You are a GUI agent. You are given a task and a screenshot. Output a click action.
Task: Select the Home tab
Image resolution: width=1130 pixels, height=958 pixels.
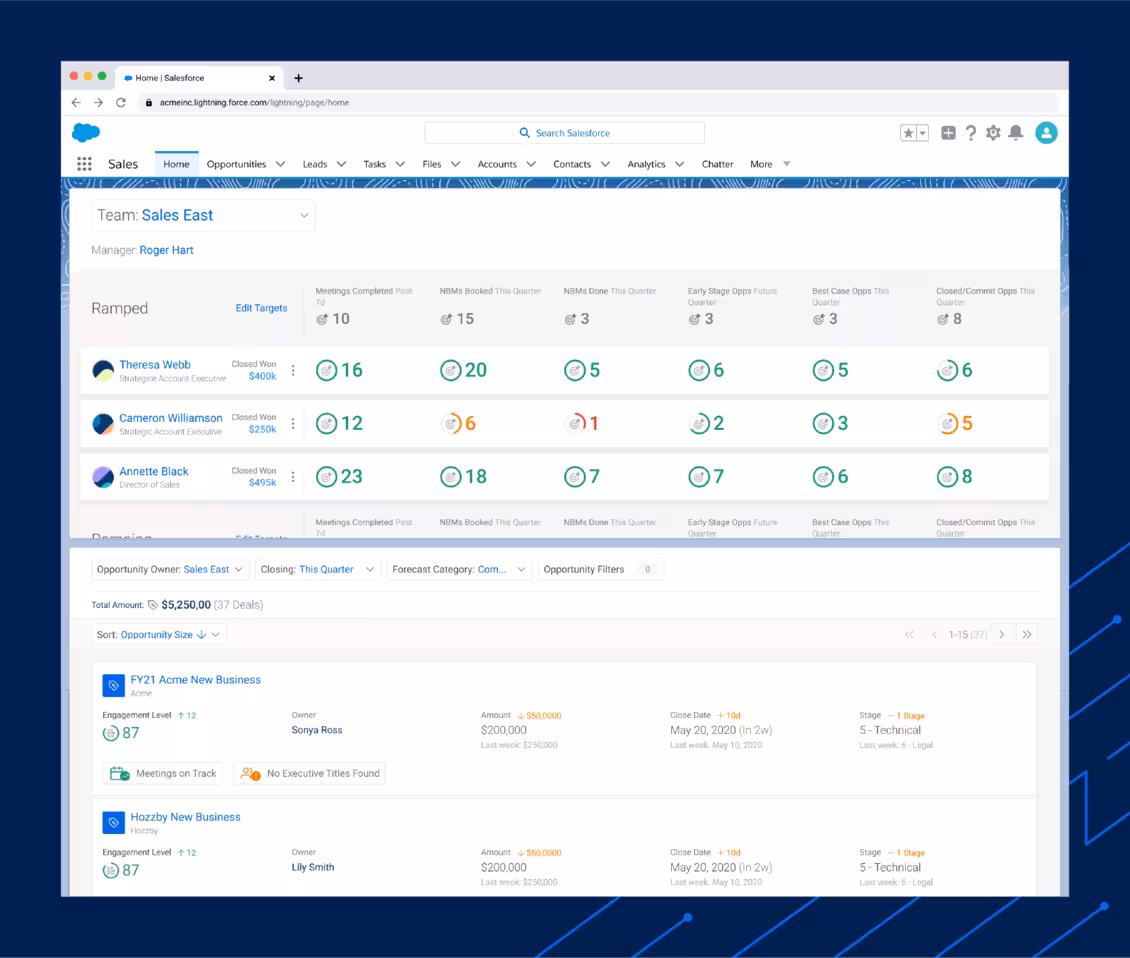pos(176,164)
